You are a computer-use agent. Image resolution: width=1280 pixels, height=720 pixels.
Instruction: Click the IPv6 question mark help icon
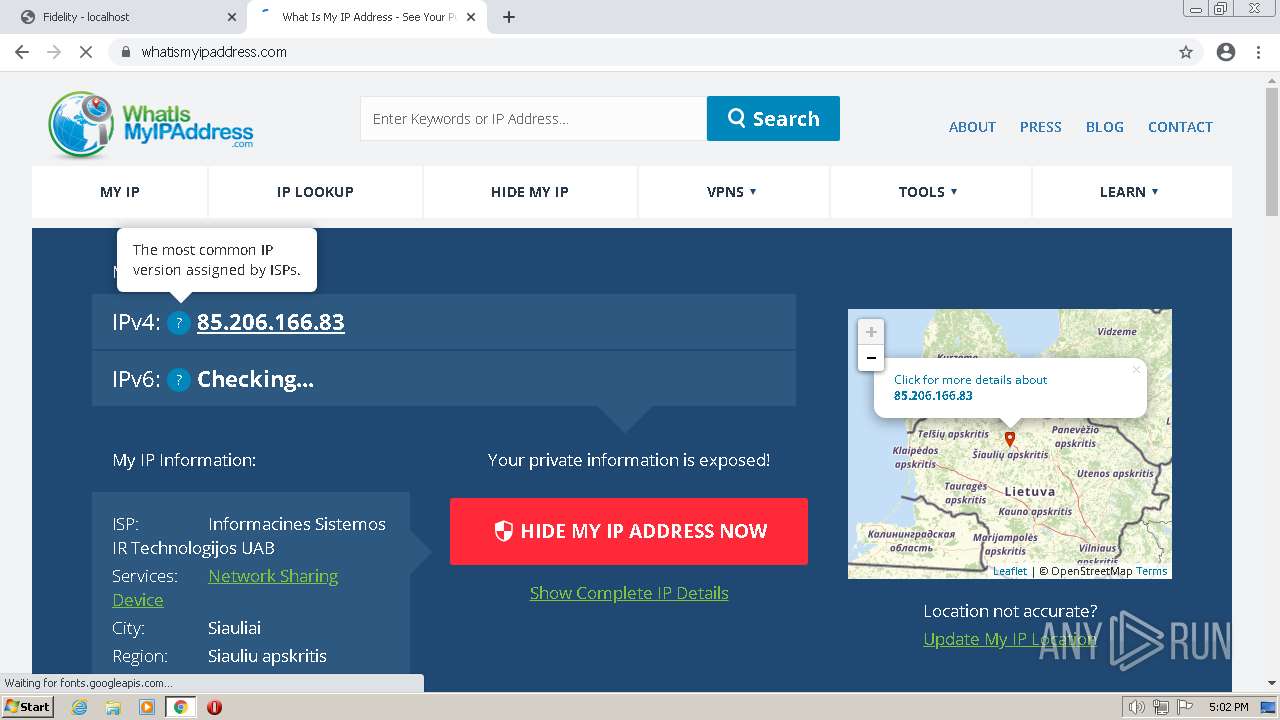point(179,380)
